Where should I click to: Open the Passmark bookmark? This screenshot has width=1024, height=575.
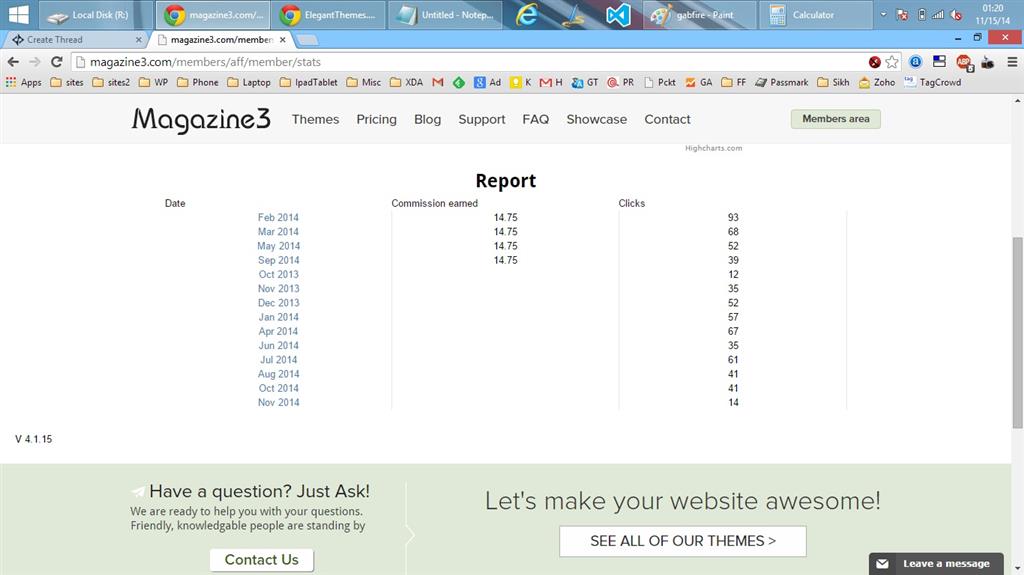[782, 82]
